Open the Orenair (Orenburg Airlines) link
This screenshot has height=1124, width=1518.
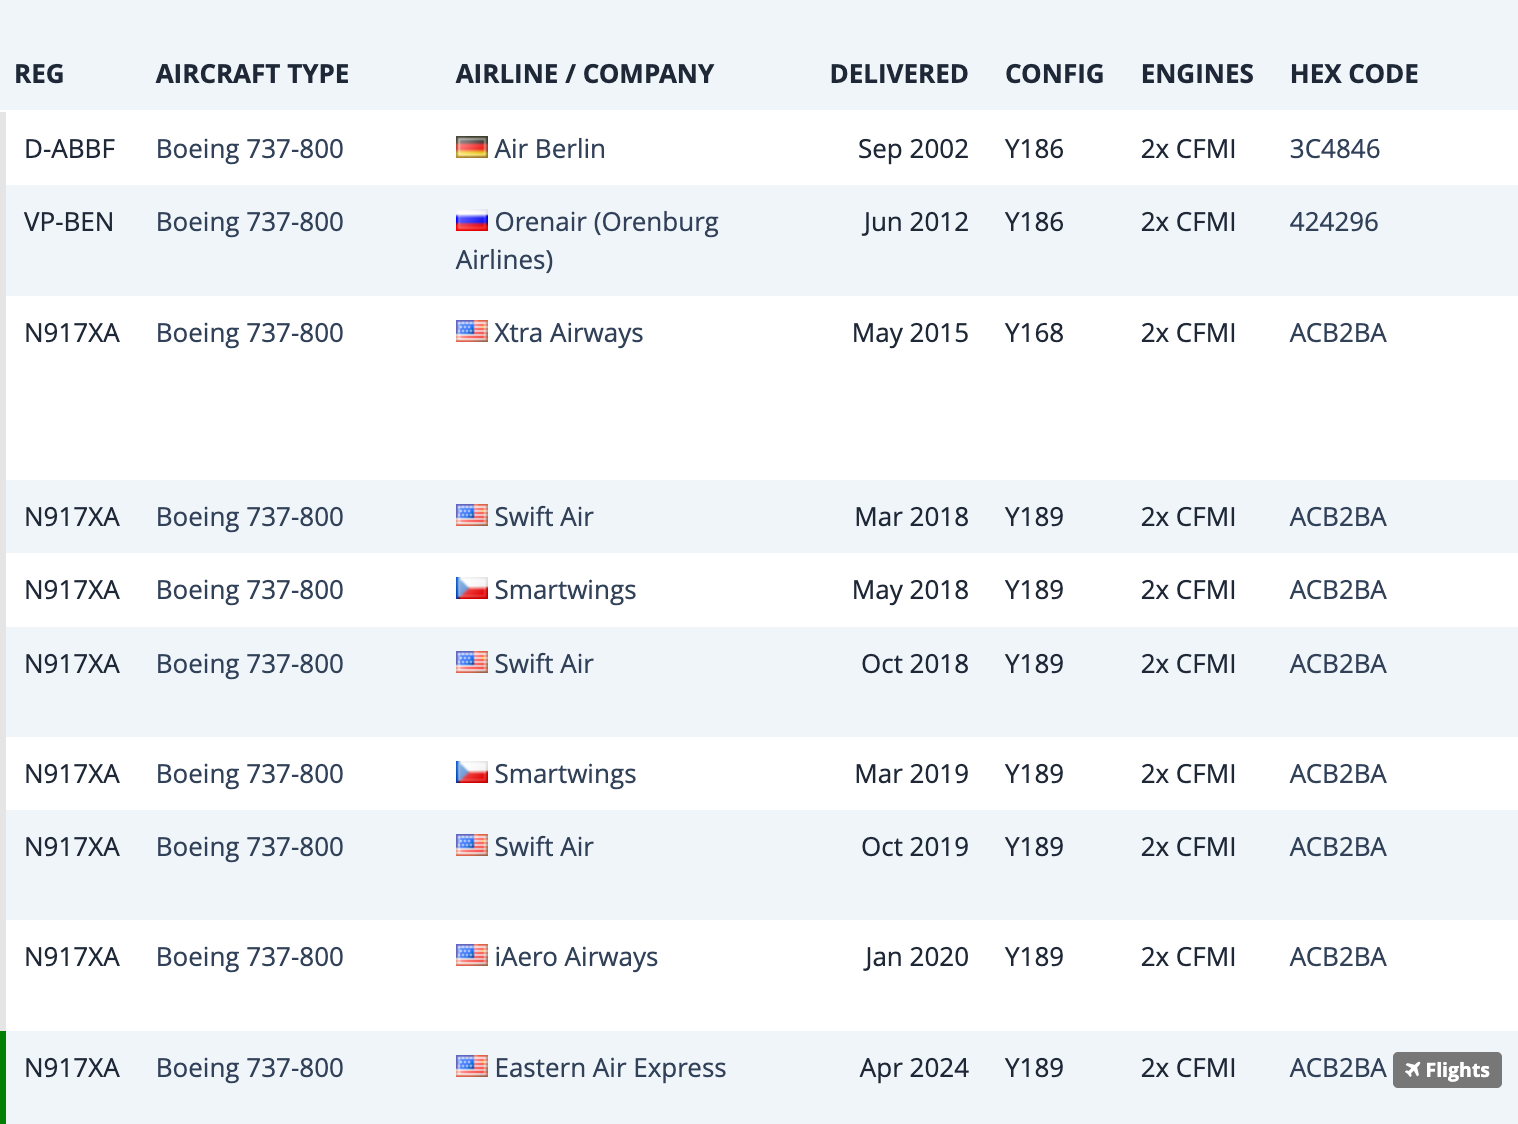[587, 241]
